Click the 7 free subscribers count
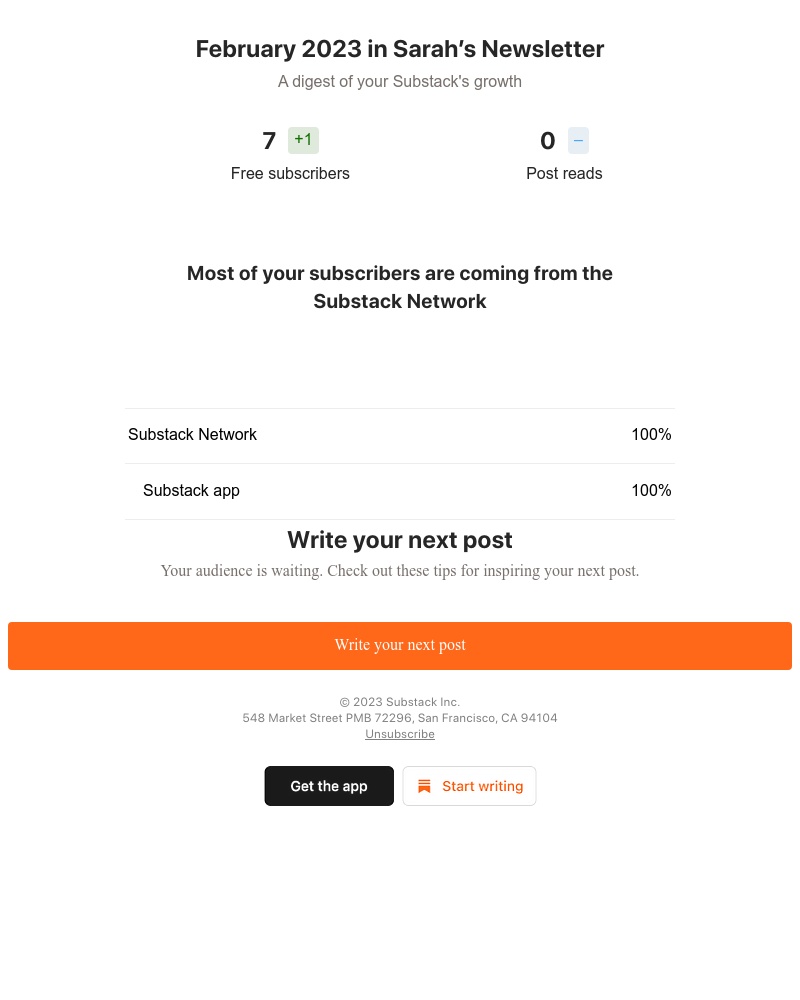This screenshot has height=1000, width=800. [269, 140]
